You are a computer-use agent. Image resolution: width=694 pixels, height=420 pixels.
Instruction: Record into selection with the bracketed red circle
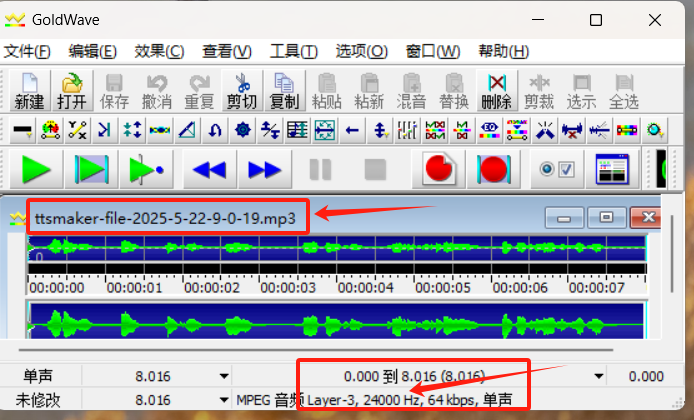pos(494,170)
